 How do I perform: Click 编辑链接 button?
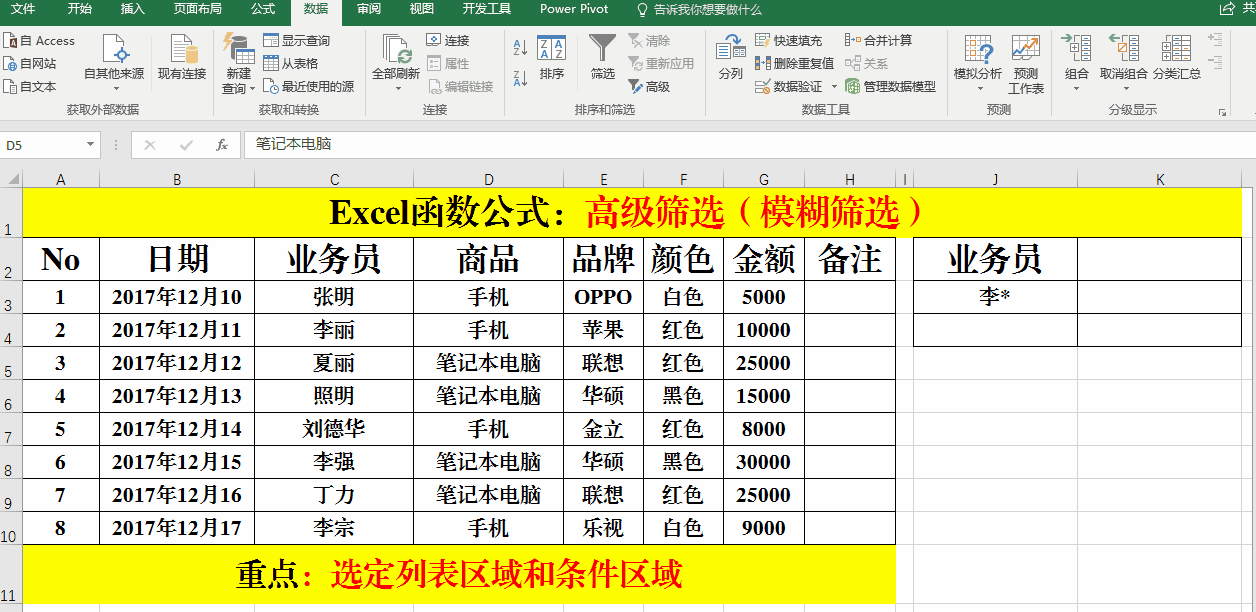tap(460, 87)
